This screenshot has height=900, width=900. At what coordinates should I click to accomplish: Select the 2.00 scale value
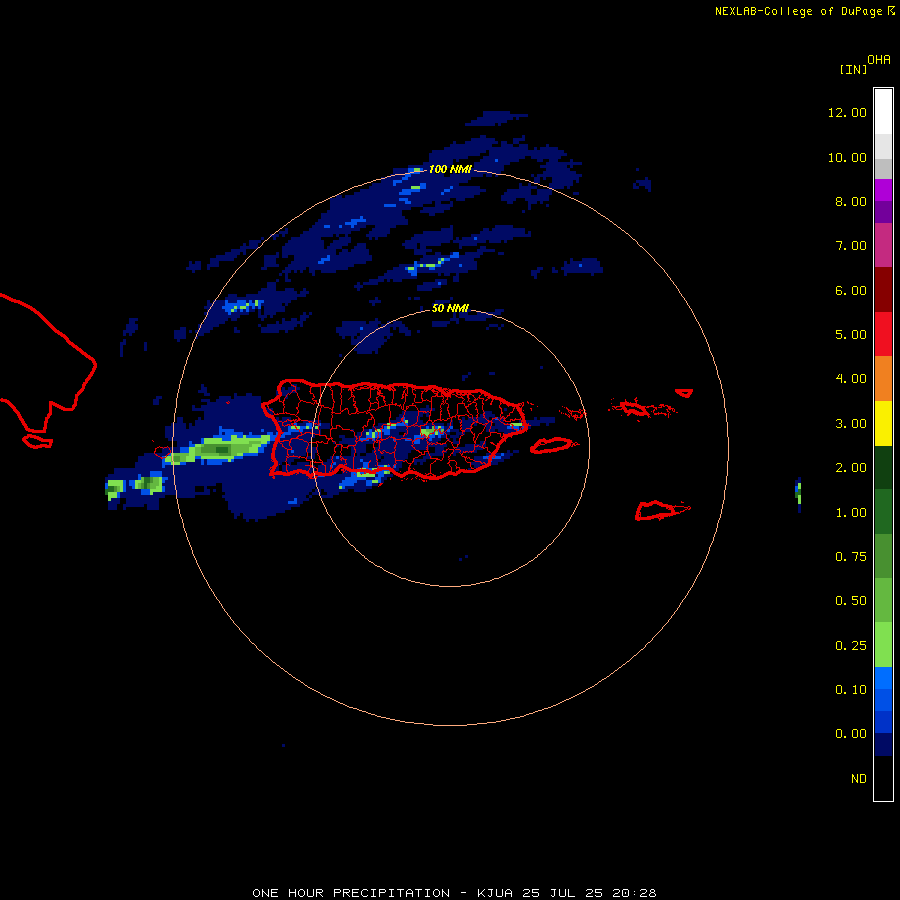coord(851,468)
